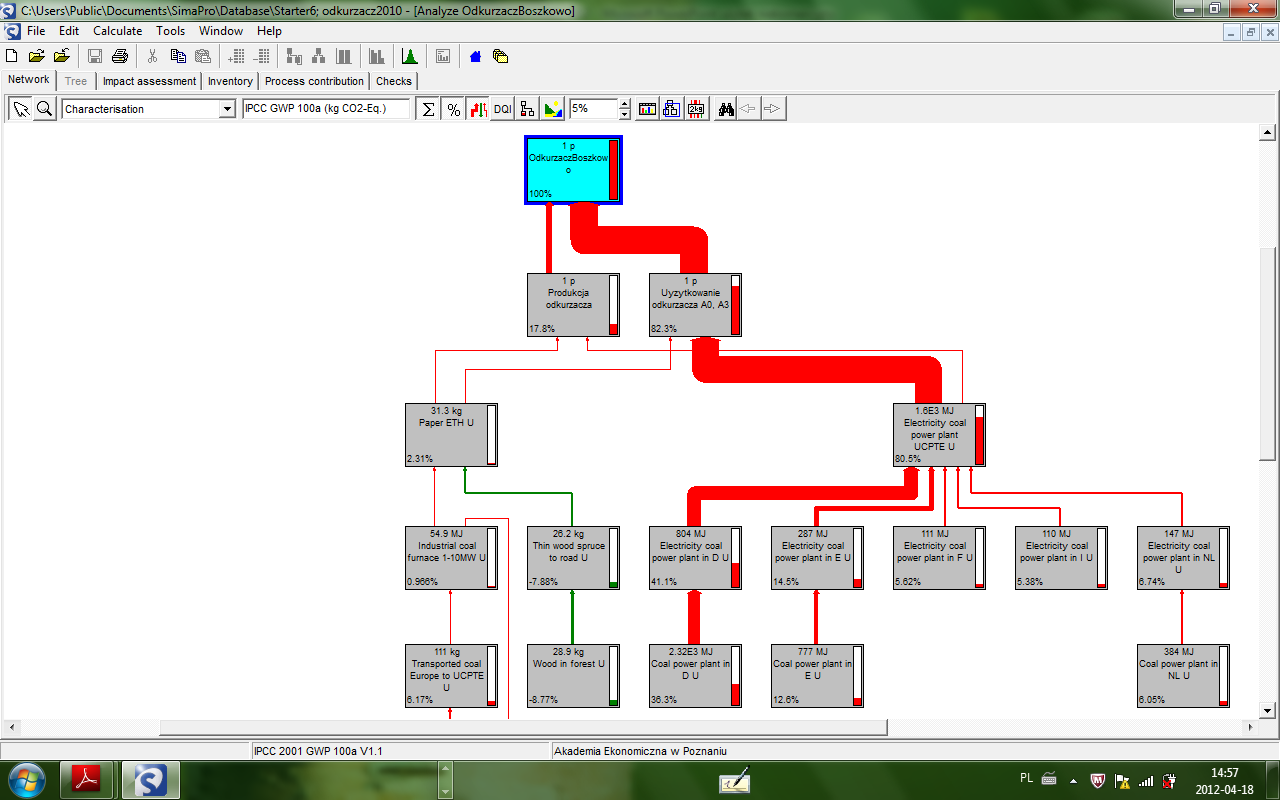This screenshot has width=1280, height=800.
Task: Click the SimaPro taskbar button
Action: tap(151, 779)
